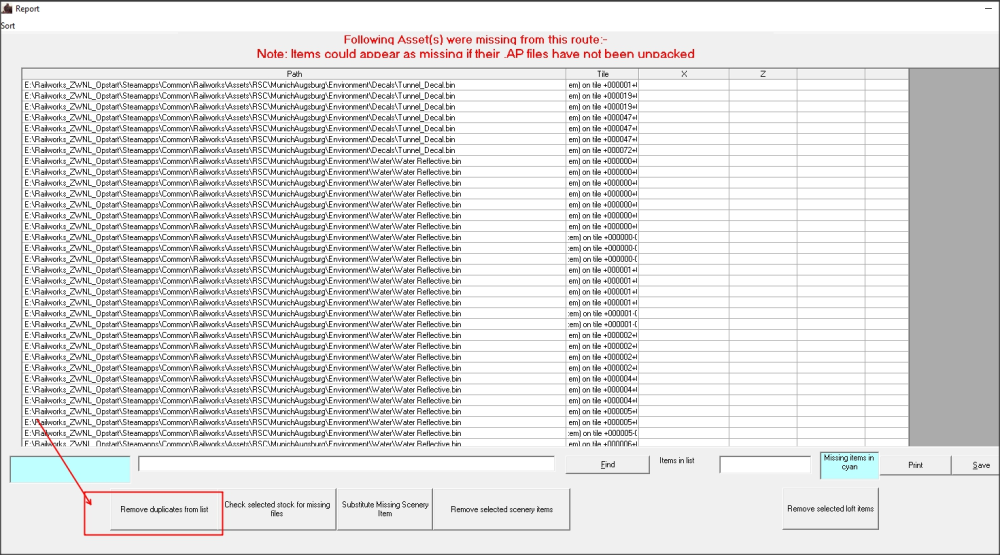Click Remove selected loft items button
The image size is (1000, 555).
click(x=830, y=509)
